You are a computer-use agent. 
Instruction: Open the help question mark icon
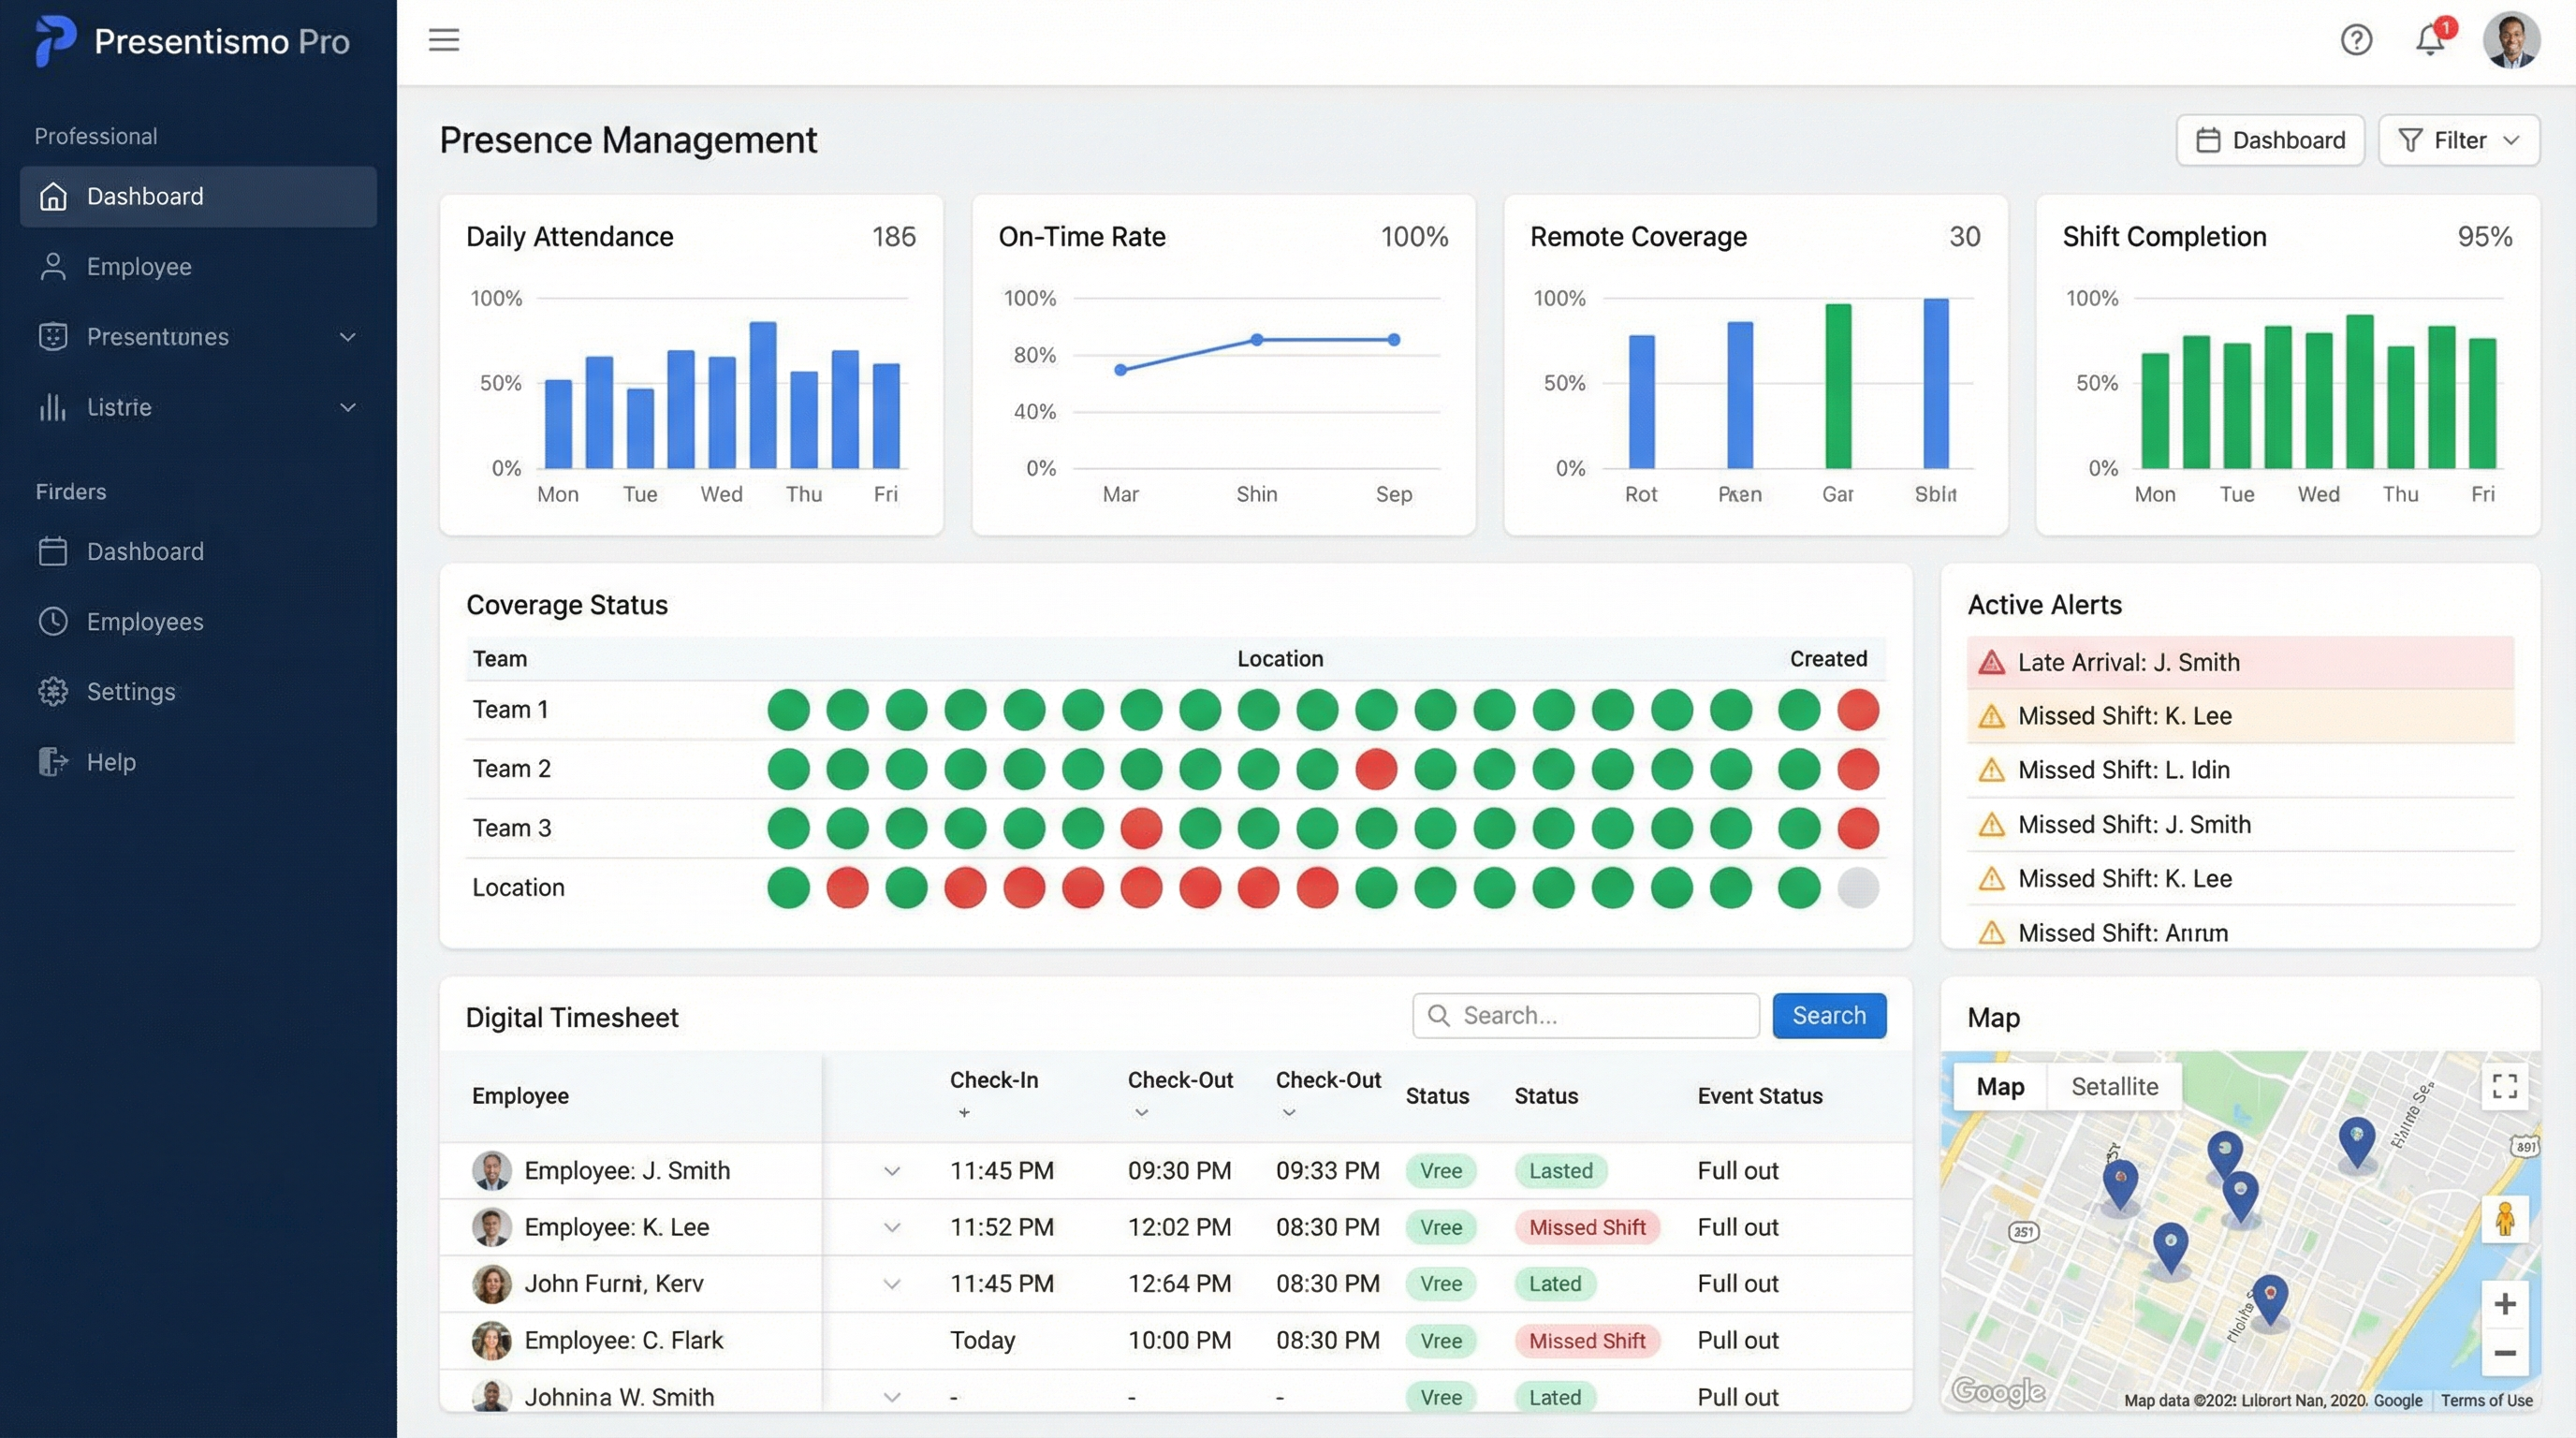2356,40
